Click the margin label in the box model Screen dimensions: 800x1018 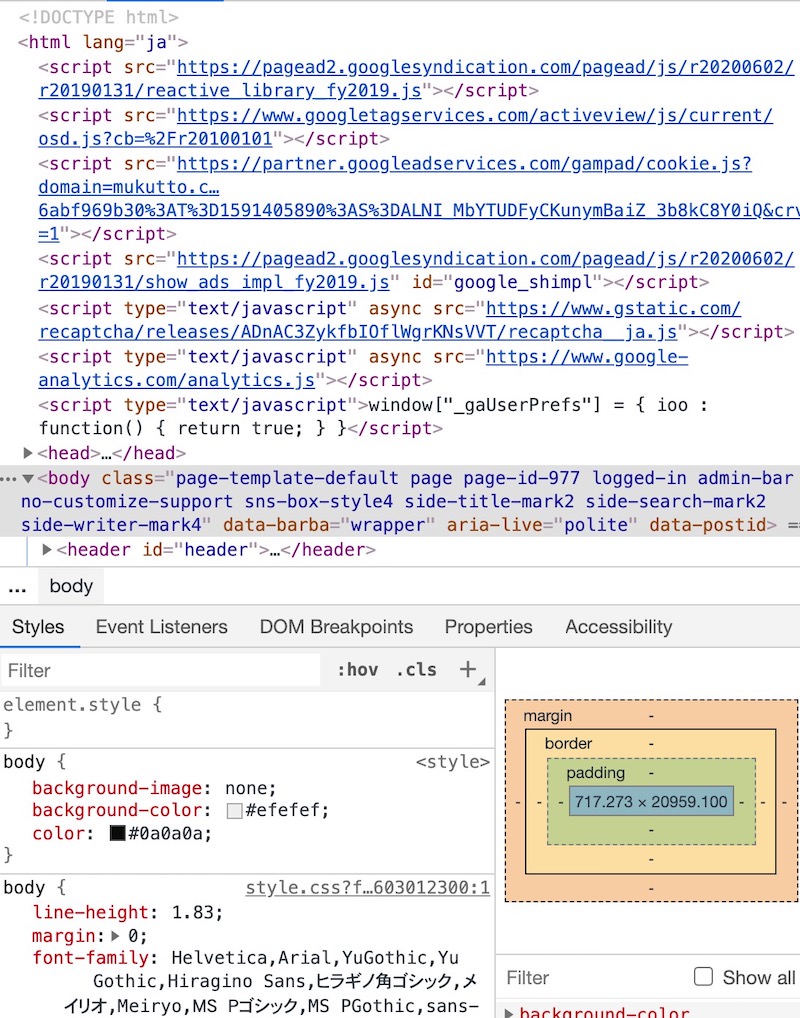(x=547, y=715)
